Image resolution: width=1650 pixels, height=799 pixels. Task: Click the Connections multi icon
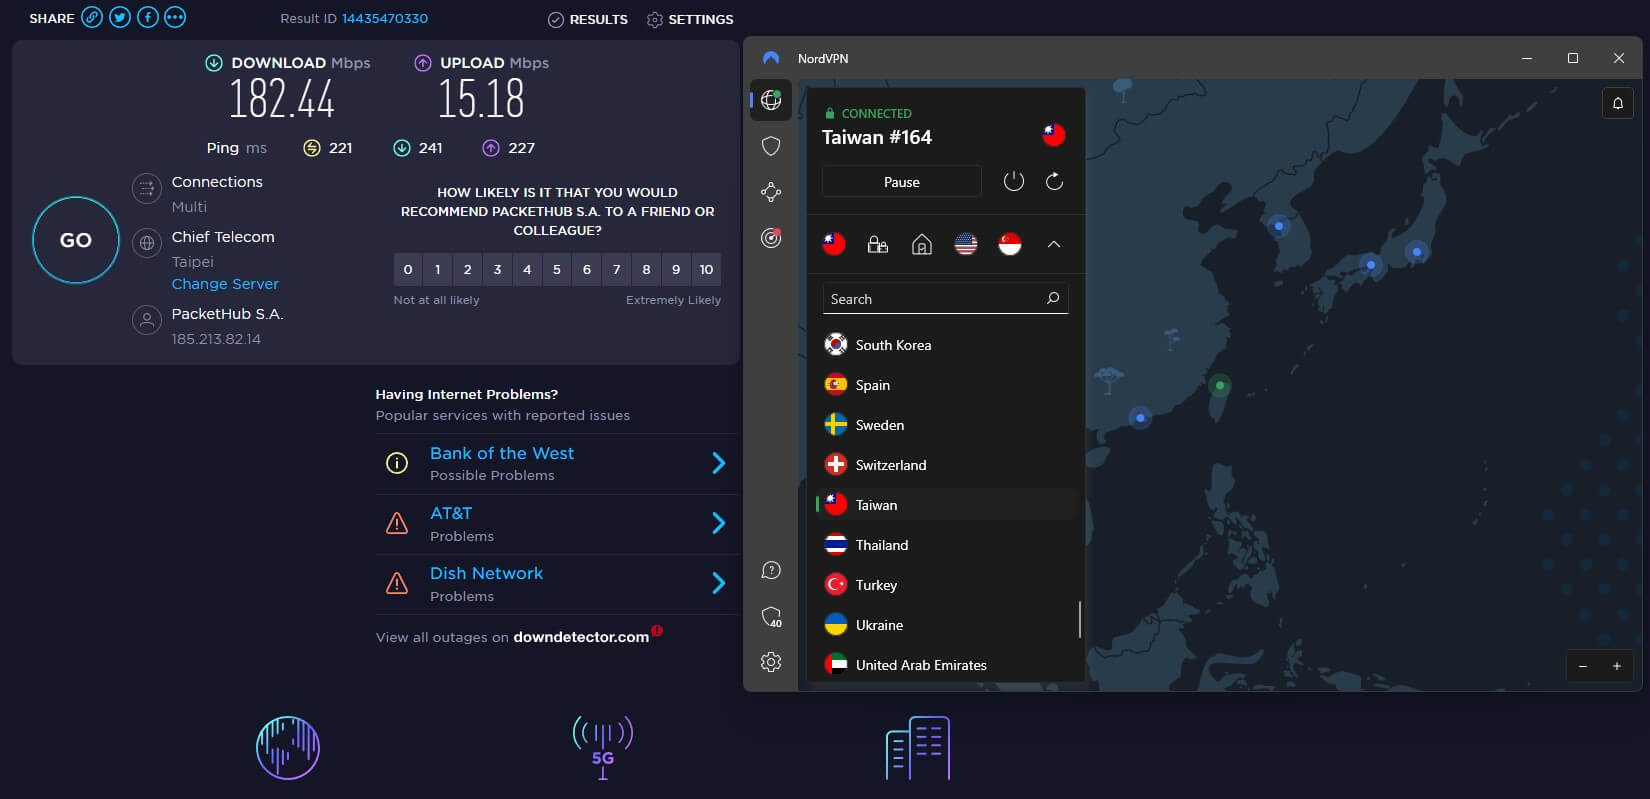coord(147,188)
